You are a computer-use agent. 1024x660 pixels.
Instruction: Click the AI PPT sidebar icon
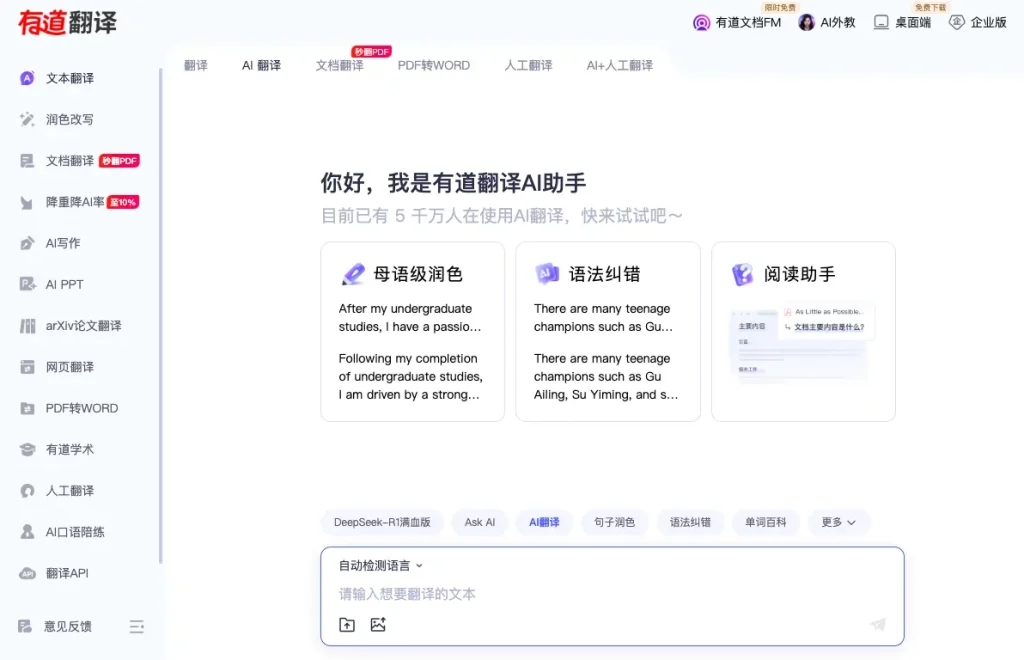pyautogui.click(x=27, y=285)
